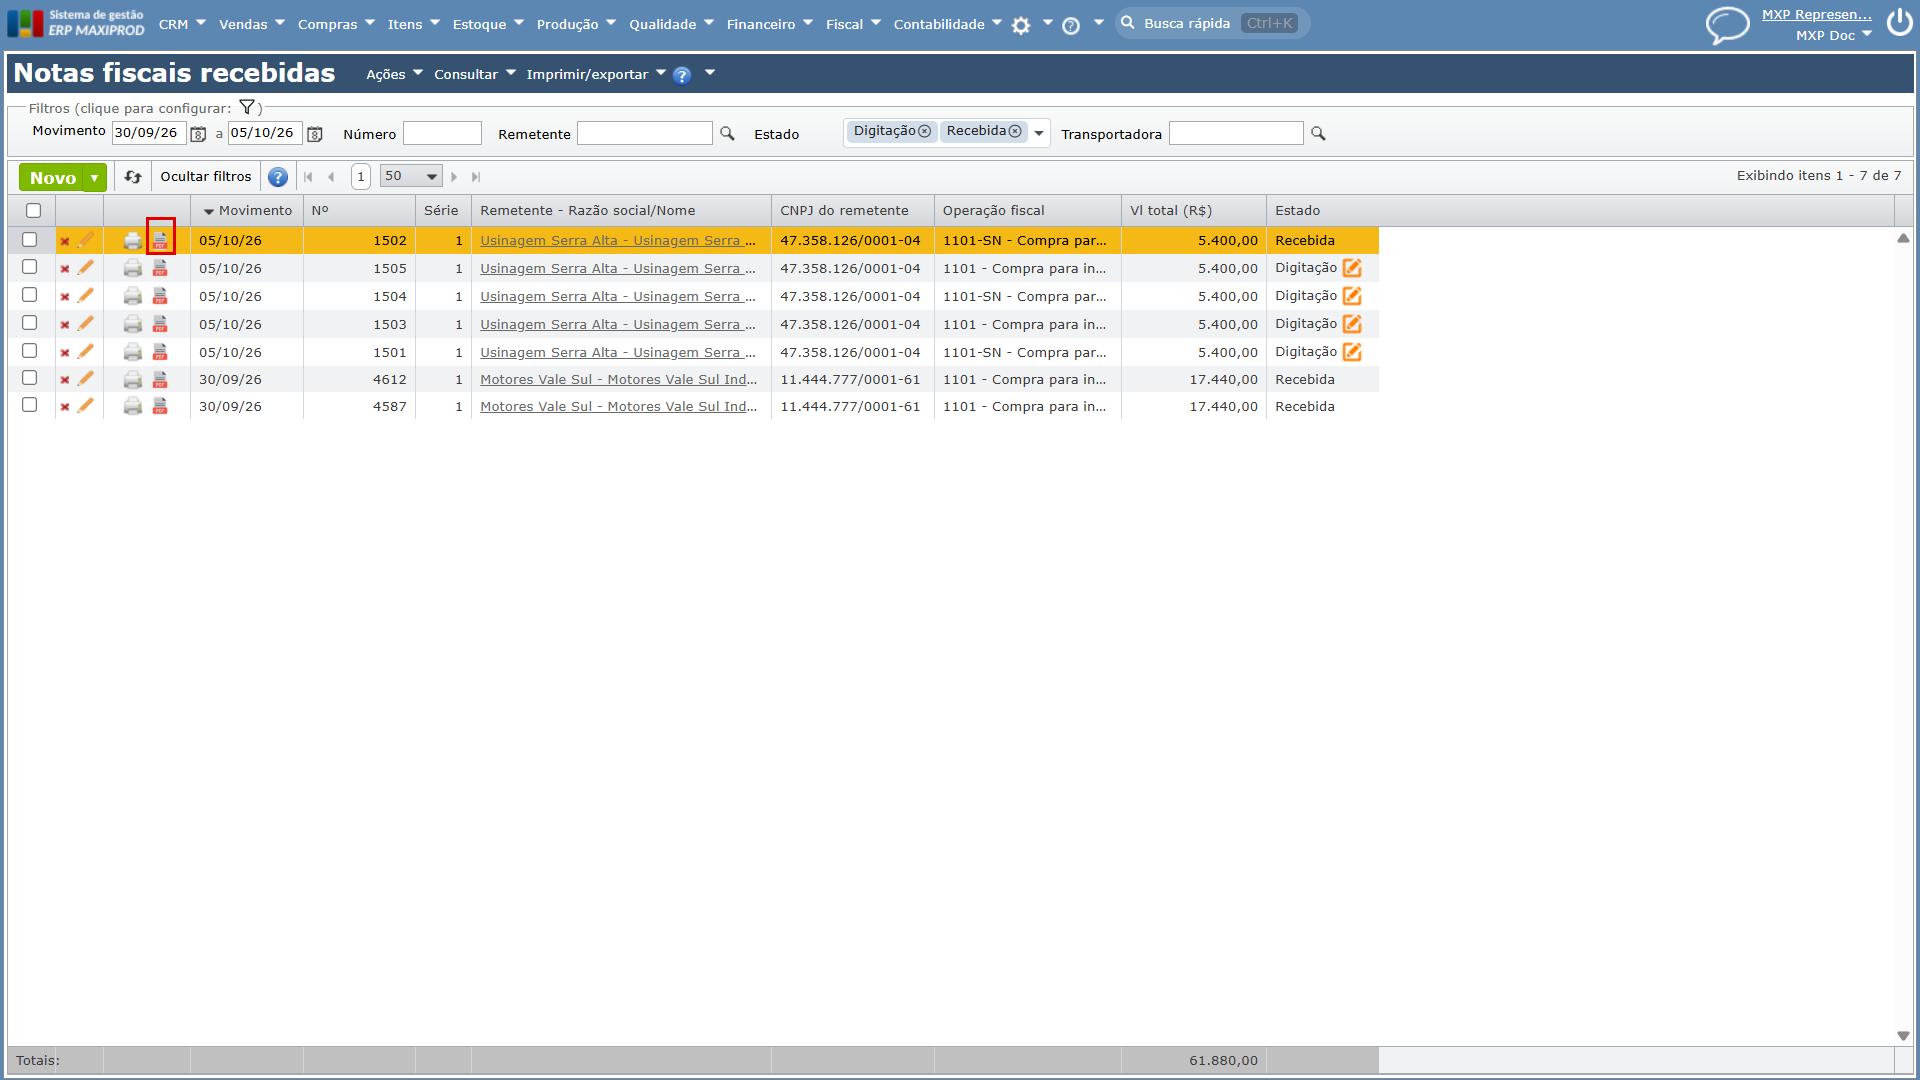Click print icon for invoice 1504
This screenshot has width=1920, height=1080.
[x=132, y=296]
